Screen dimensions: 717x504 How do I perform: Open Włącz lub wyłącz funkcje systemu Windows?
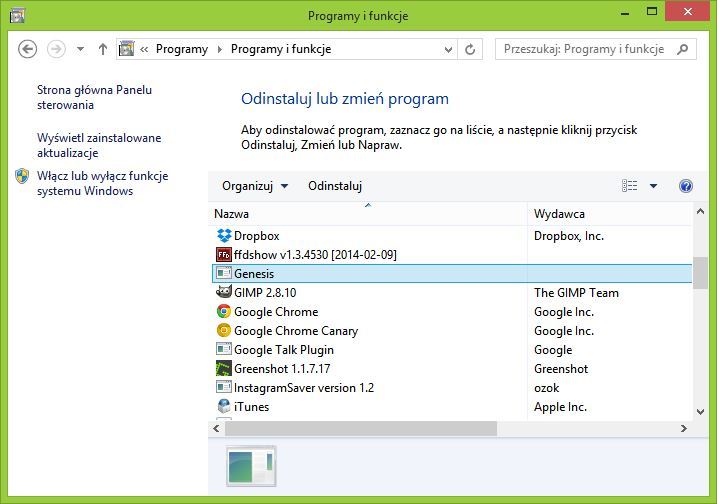click(102, 183)
